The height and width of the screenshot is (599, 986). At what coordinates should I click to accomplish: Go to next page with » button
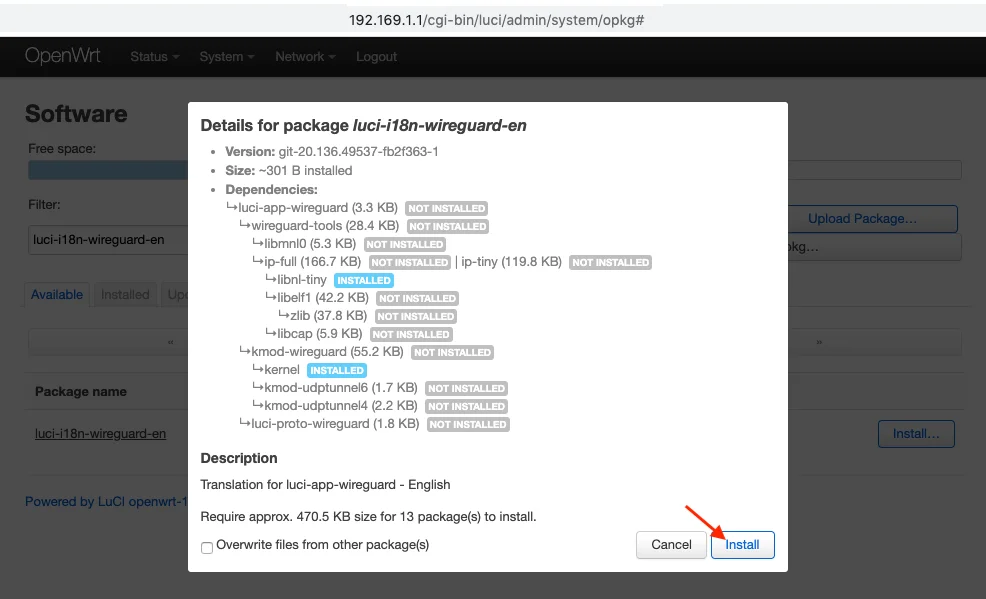(819, 343)
